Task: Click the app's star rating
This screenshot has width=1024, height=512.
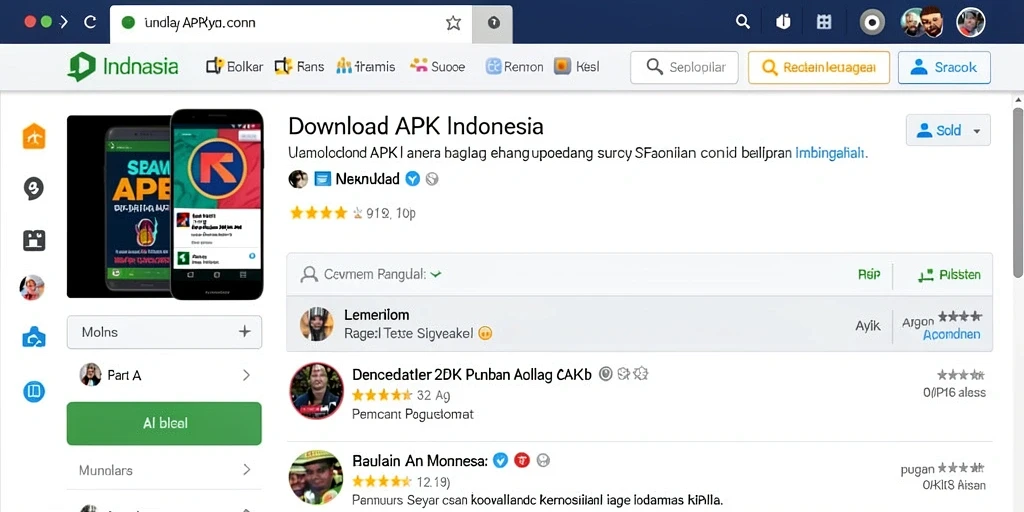Action: pos(326,213)
